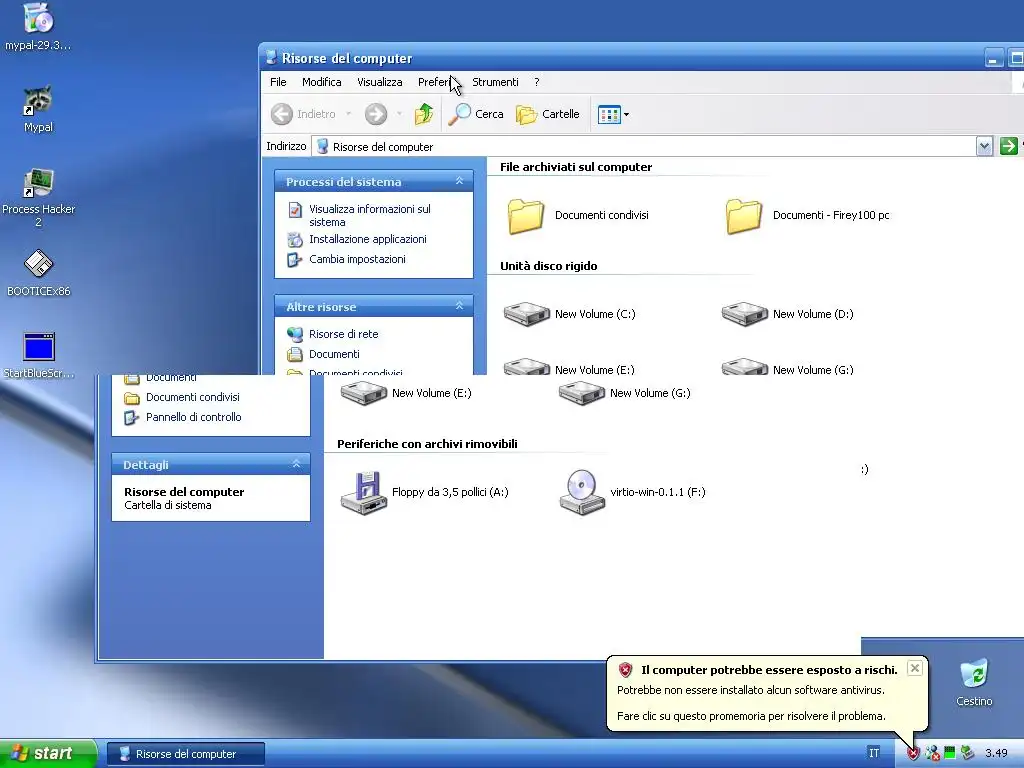Open the Pannello di controllo link
The image size is (1024, 768).
pos(193,417)
